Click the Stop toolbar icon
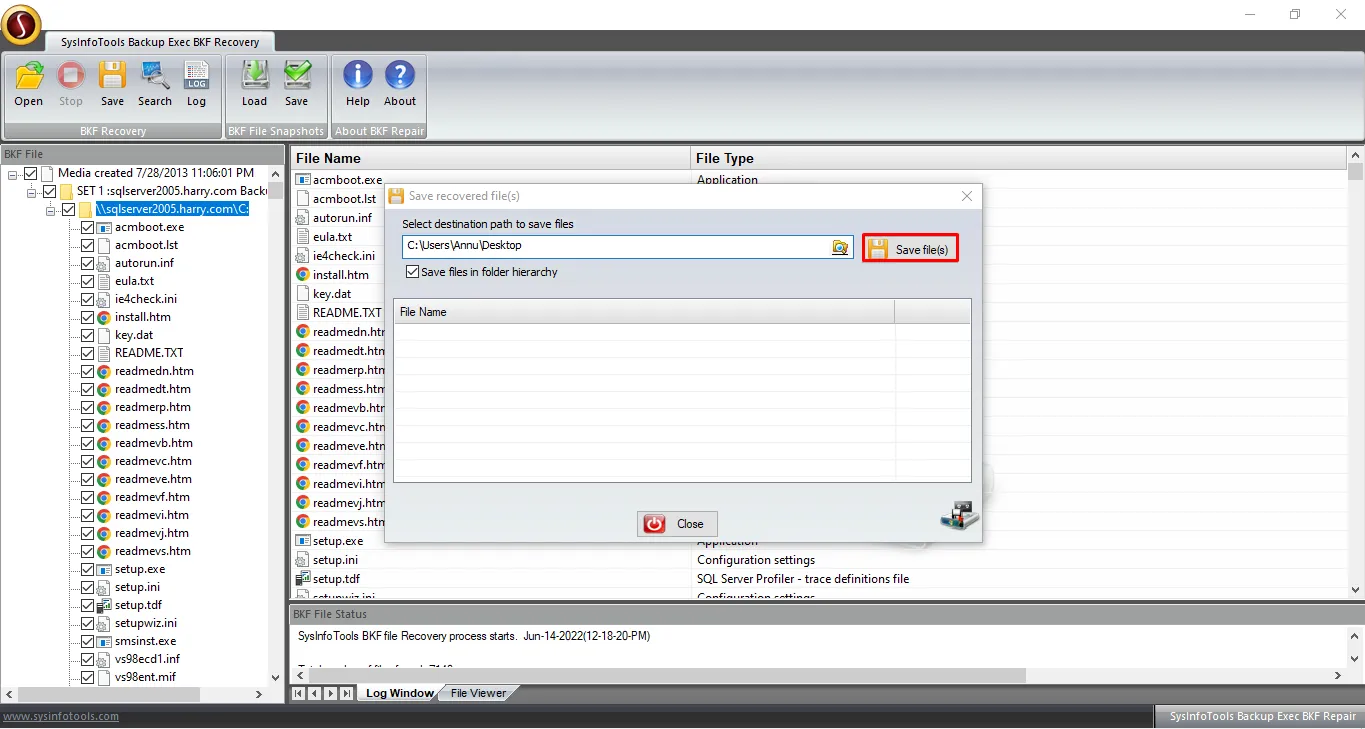This screenshot has height=729, width=1365. [71, 84]
